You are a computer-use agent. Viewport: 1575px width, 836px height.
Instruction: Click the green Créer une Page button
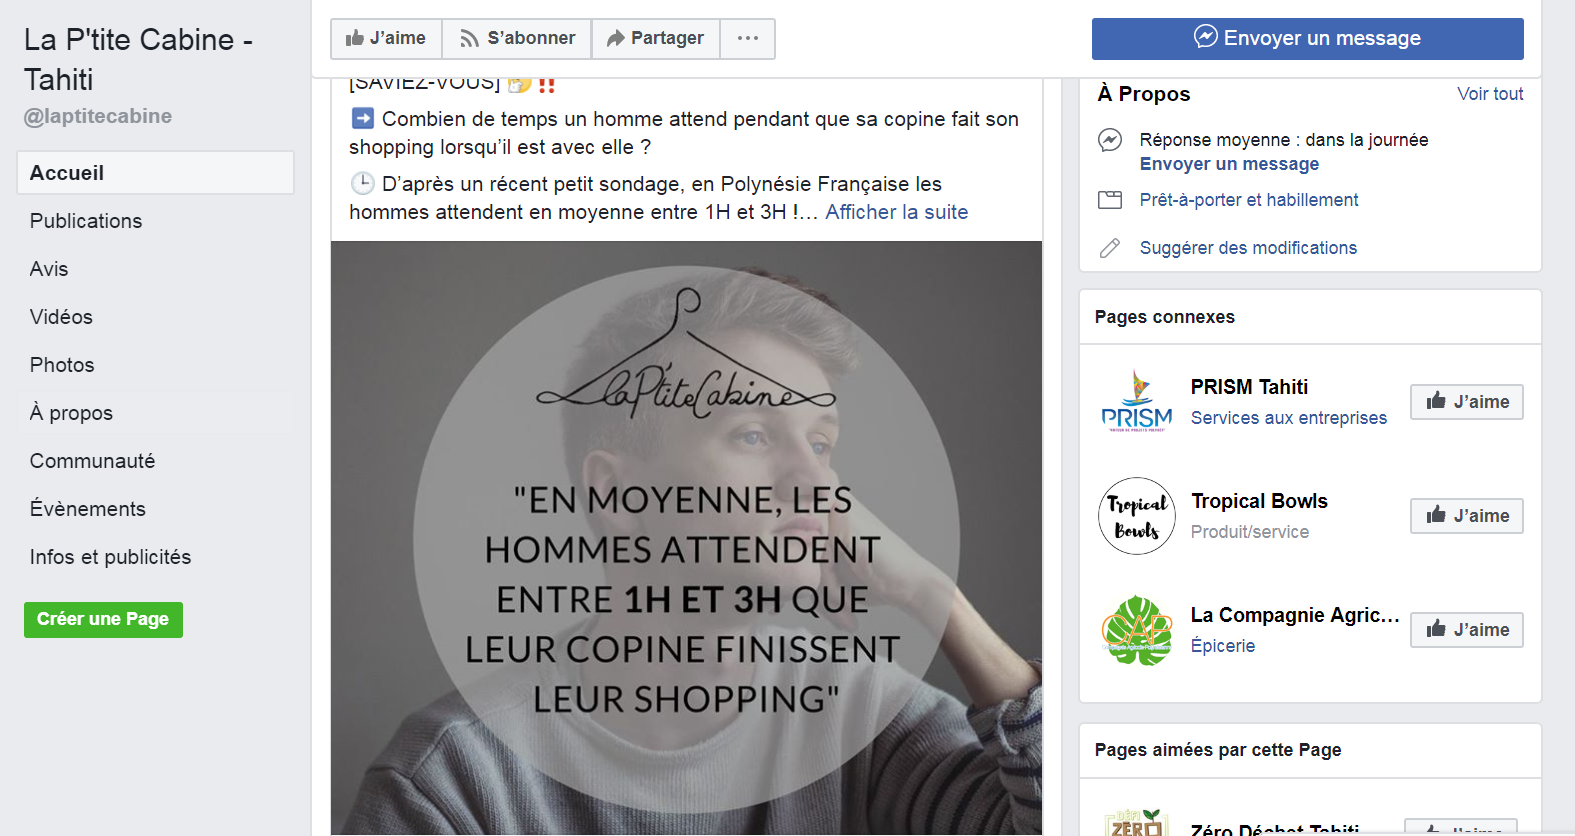click(103, 620)
